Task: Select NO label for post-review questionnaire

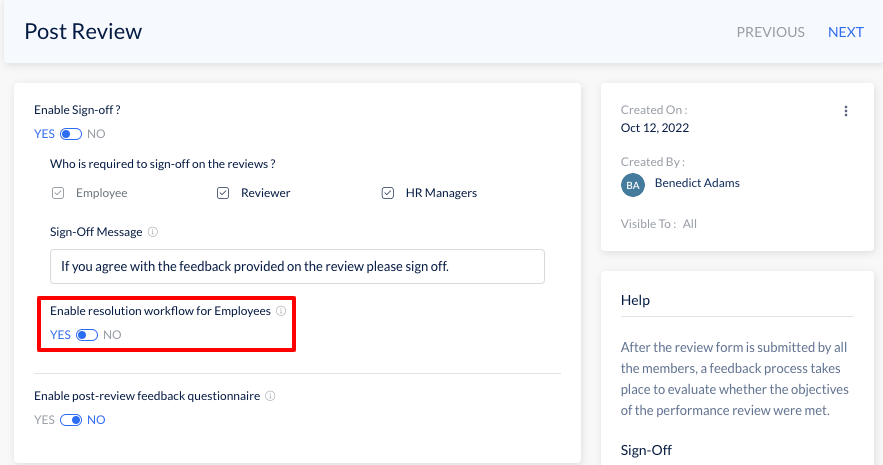Action: 96,420
